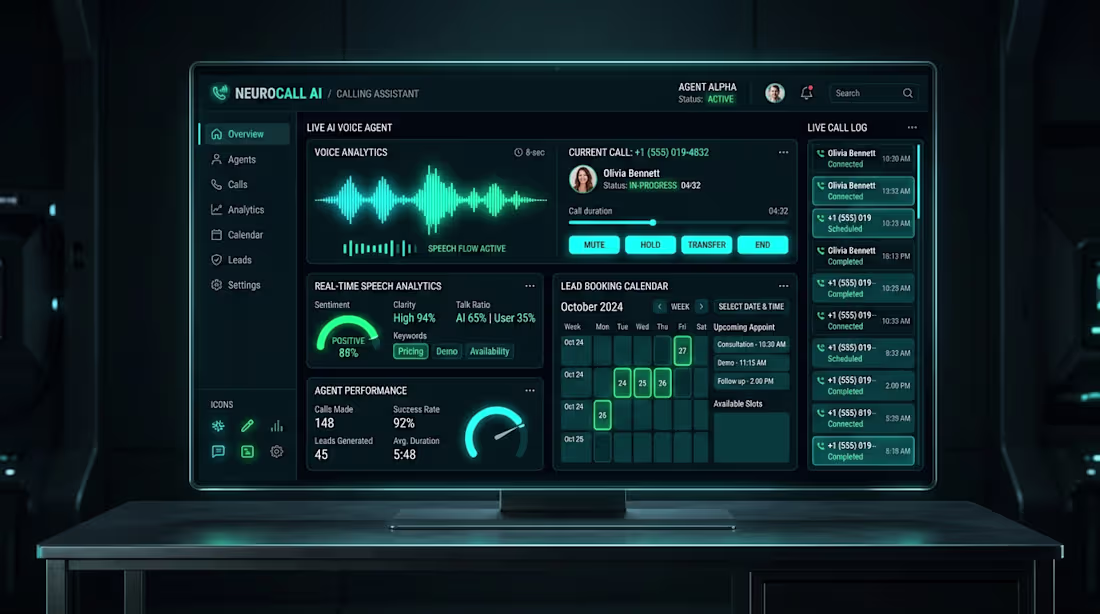1100x614 pixels.
Task: Click the October 2024 month label
Action: 591,307
